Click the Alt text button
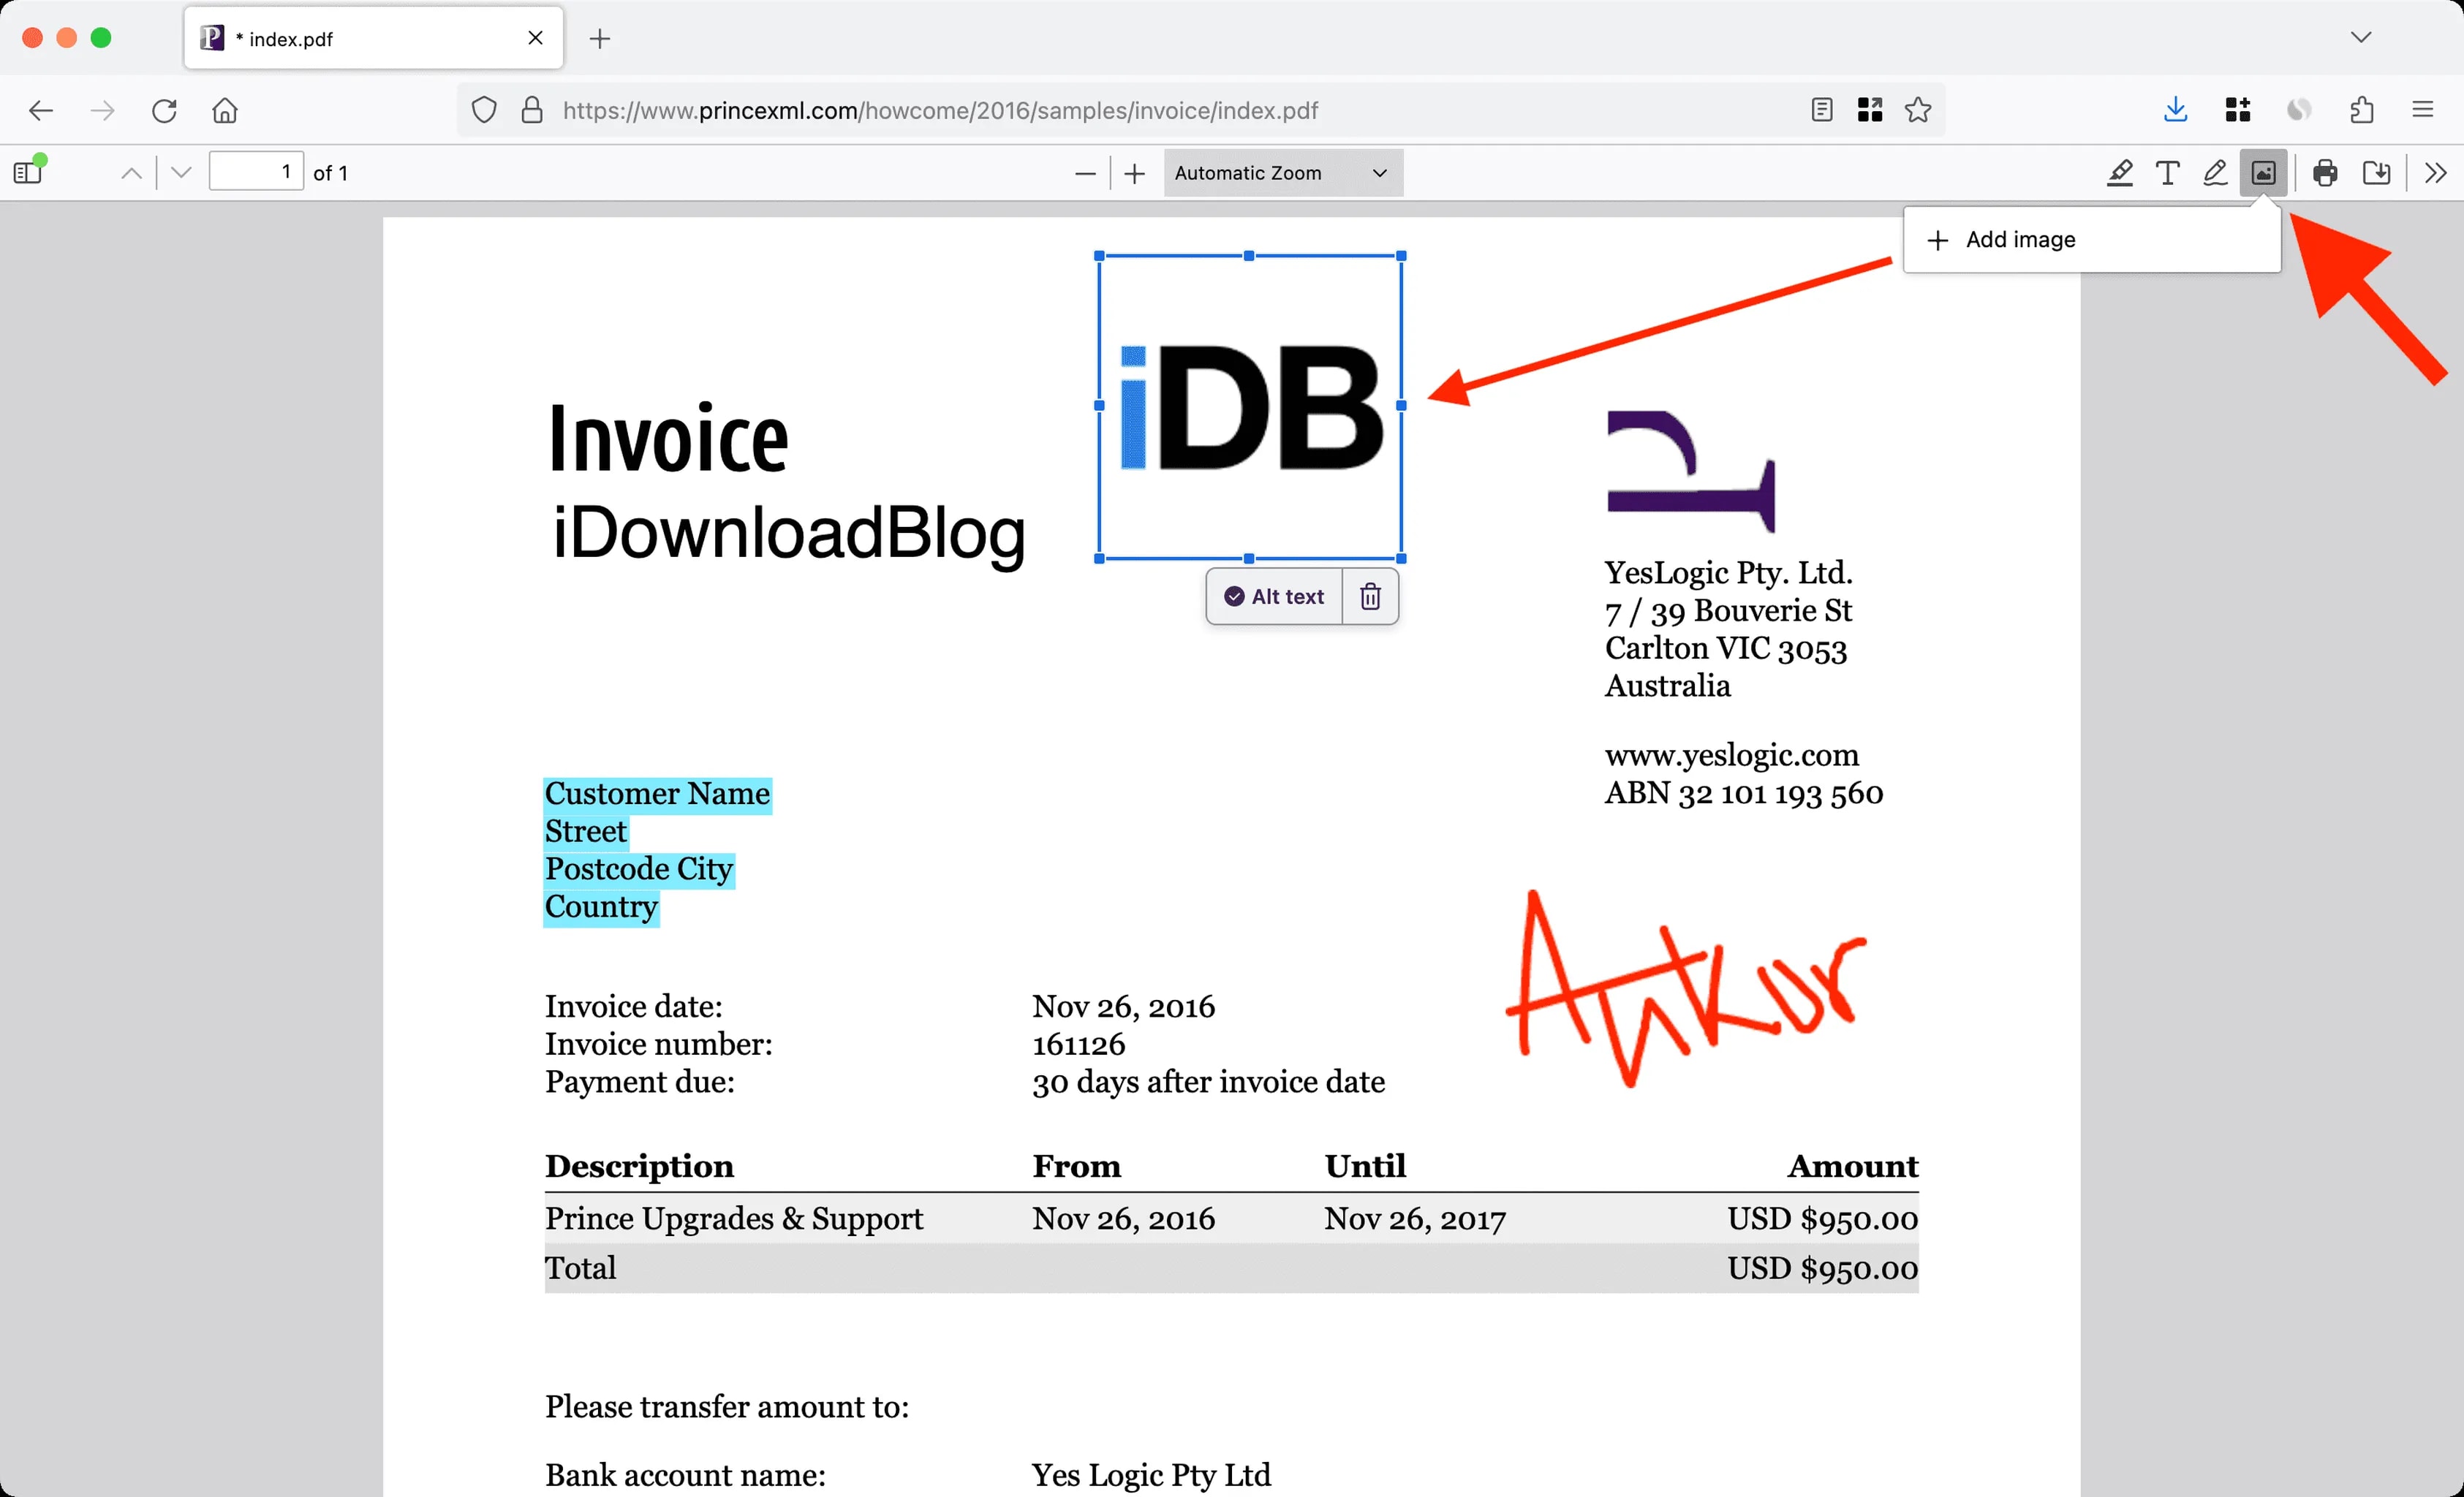 pyautogui.click(x=1273, y=596)
